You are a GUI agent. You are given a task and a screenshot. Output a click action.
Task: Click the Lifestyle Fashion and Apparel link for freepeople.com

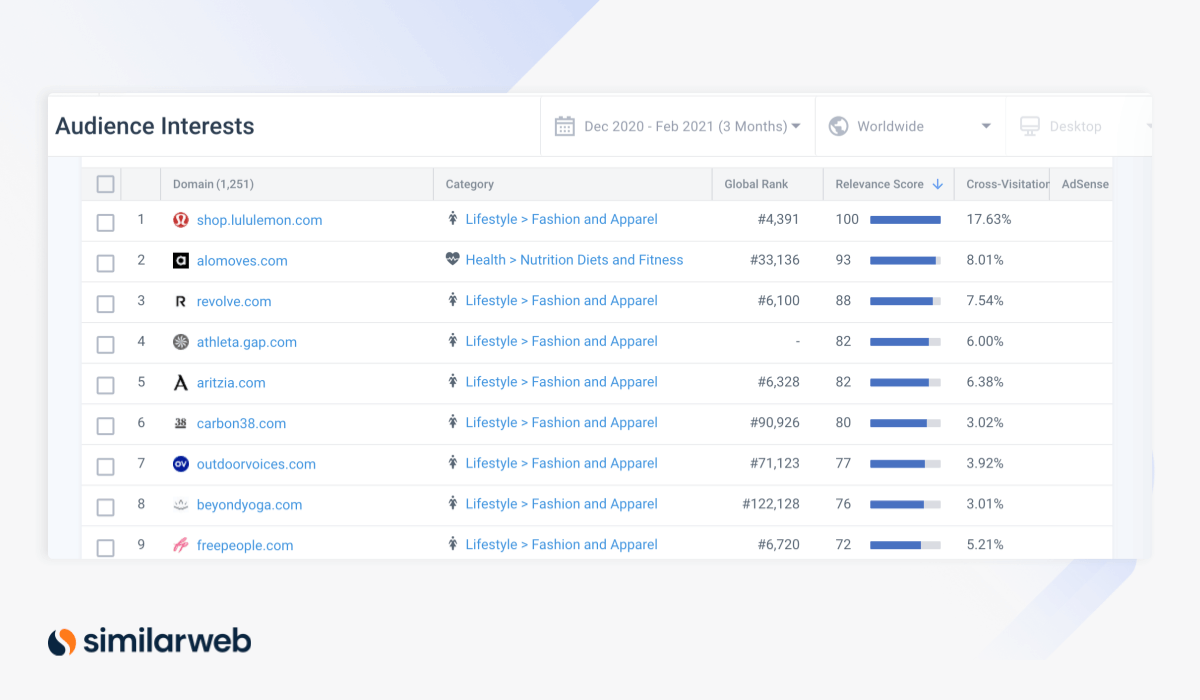tap(561, 544)
